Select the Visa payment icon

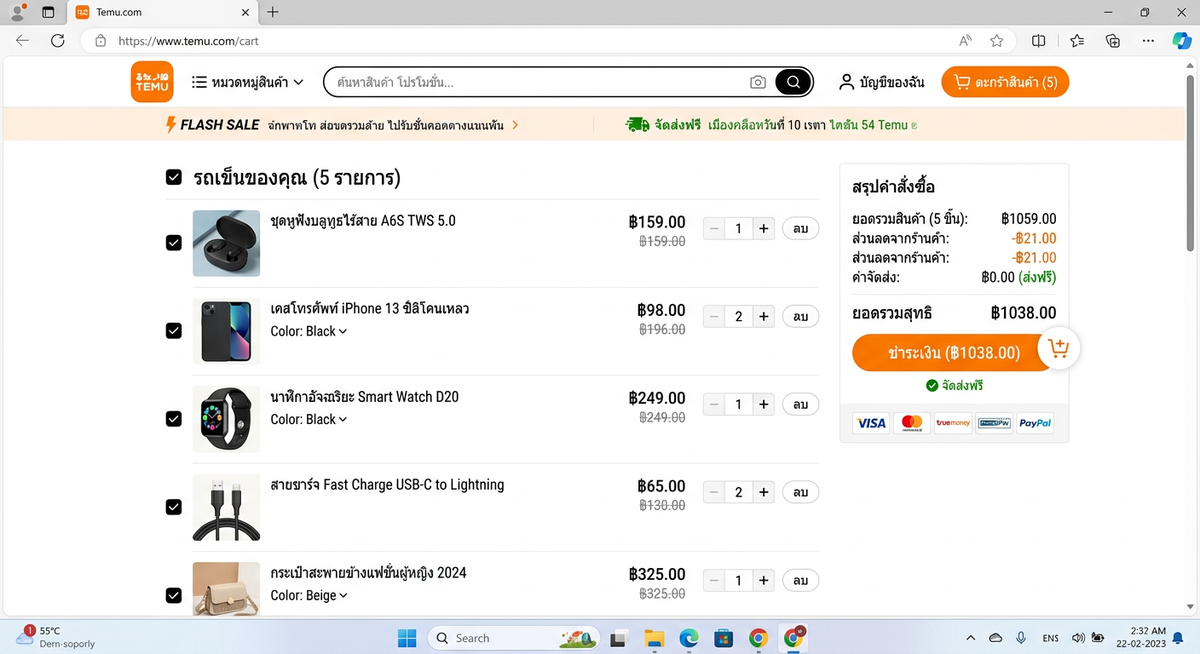click(x=871, y=423)
